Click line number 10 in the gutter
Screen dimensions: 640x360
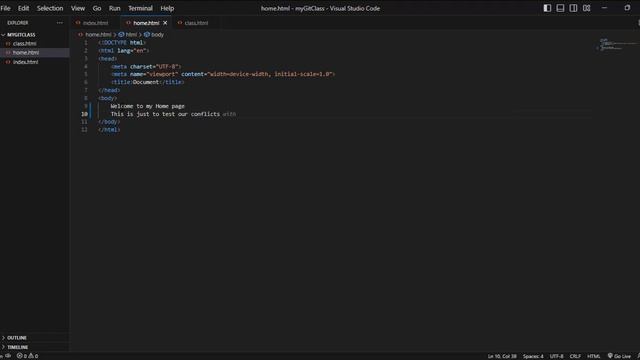[84, 114]
